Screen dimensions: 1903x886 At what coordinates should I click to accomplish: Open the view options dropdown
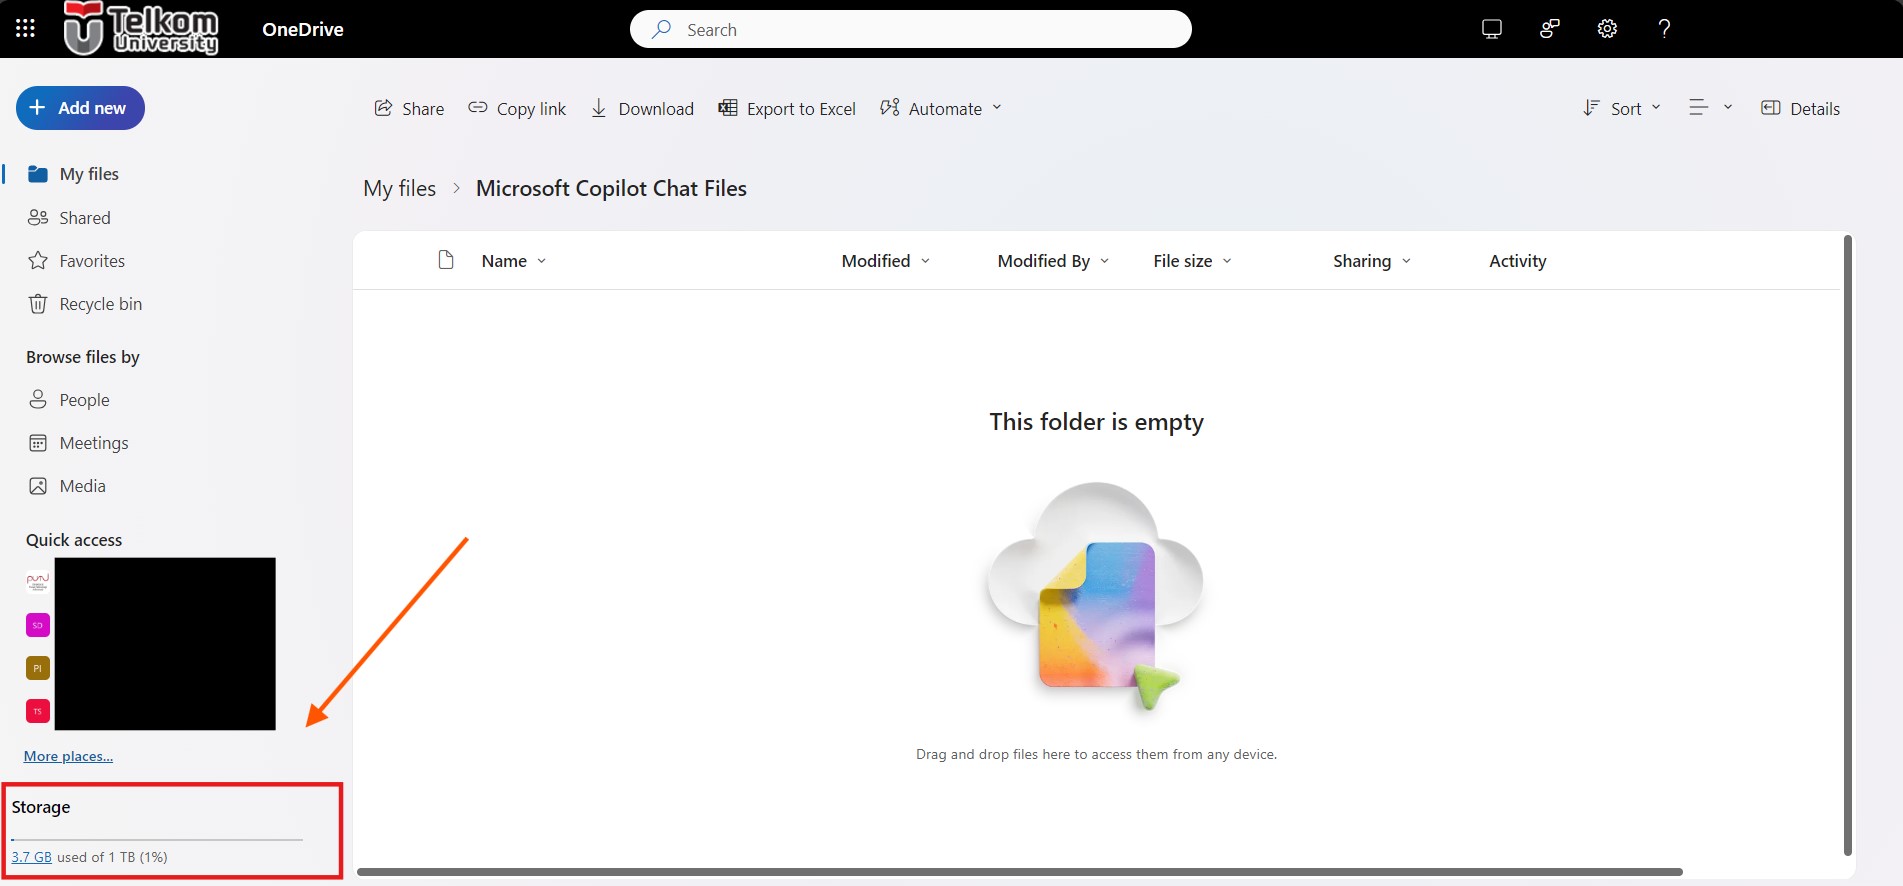tap(1710, 108)
